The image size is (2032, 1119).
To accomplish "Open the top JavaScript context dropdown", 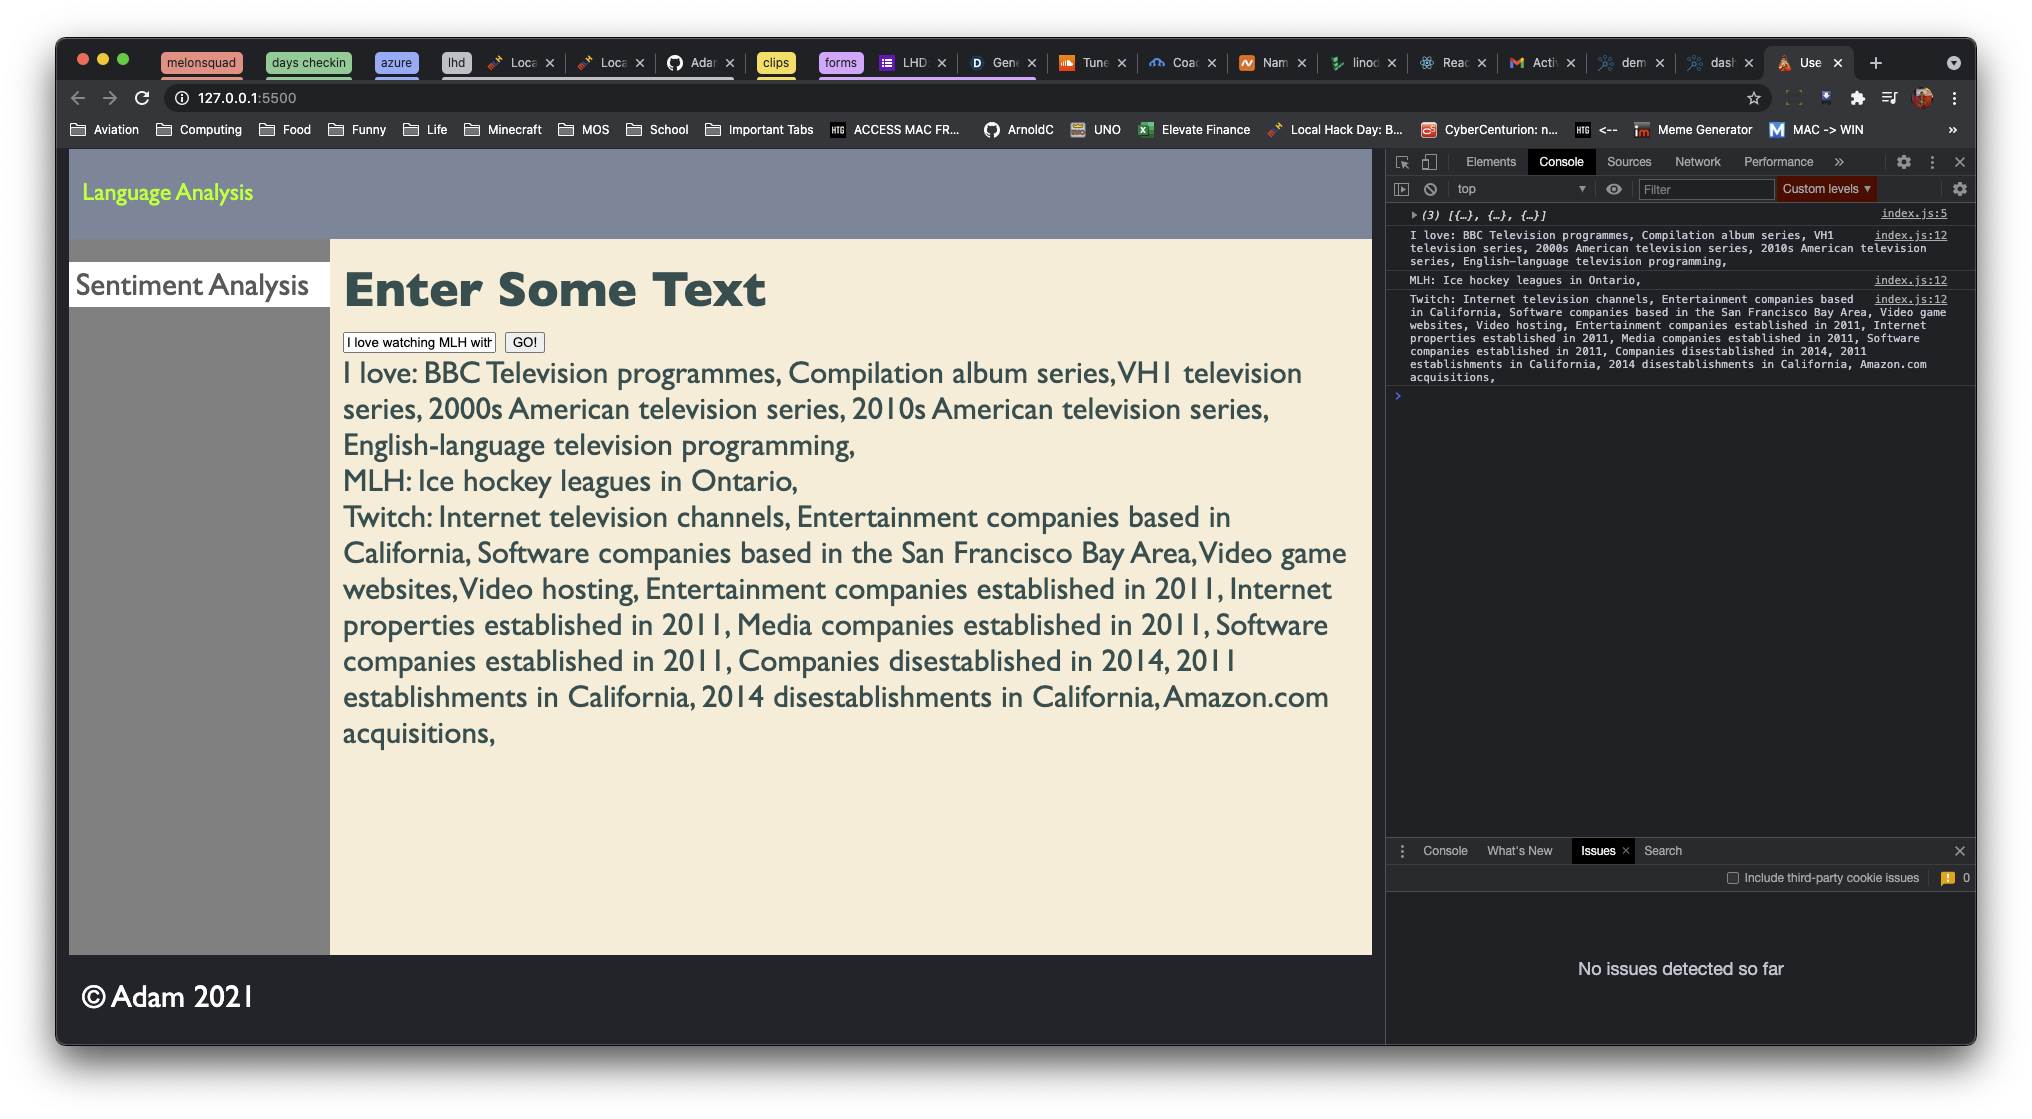I will click(x=1520, y=189).
